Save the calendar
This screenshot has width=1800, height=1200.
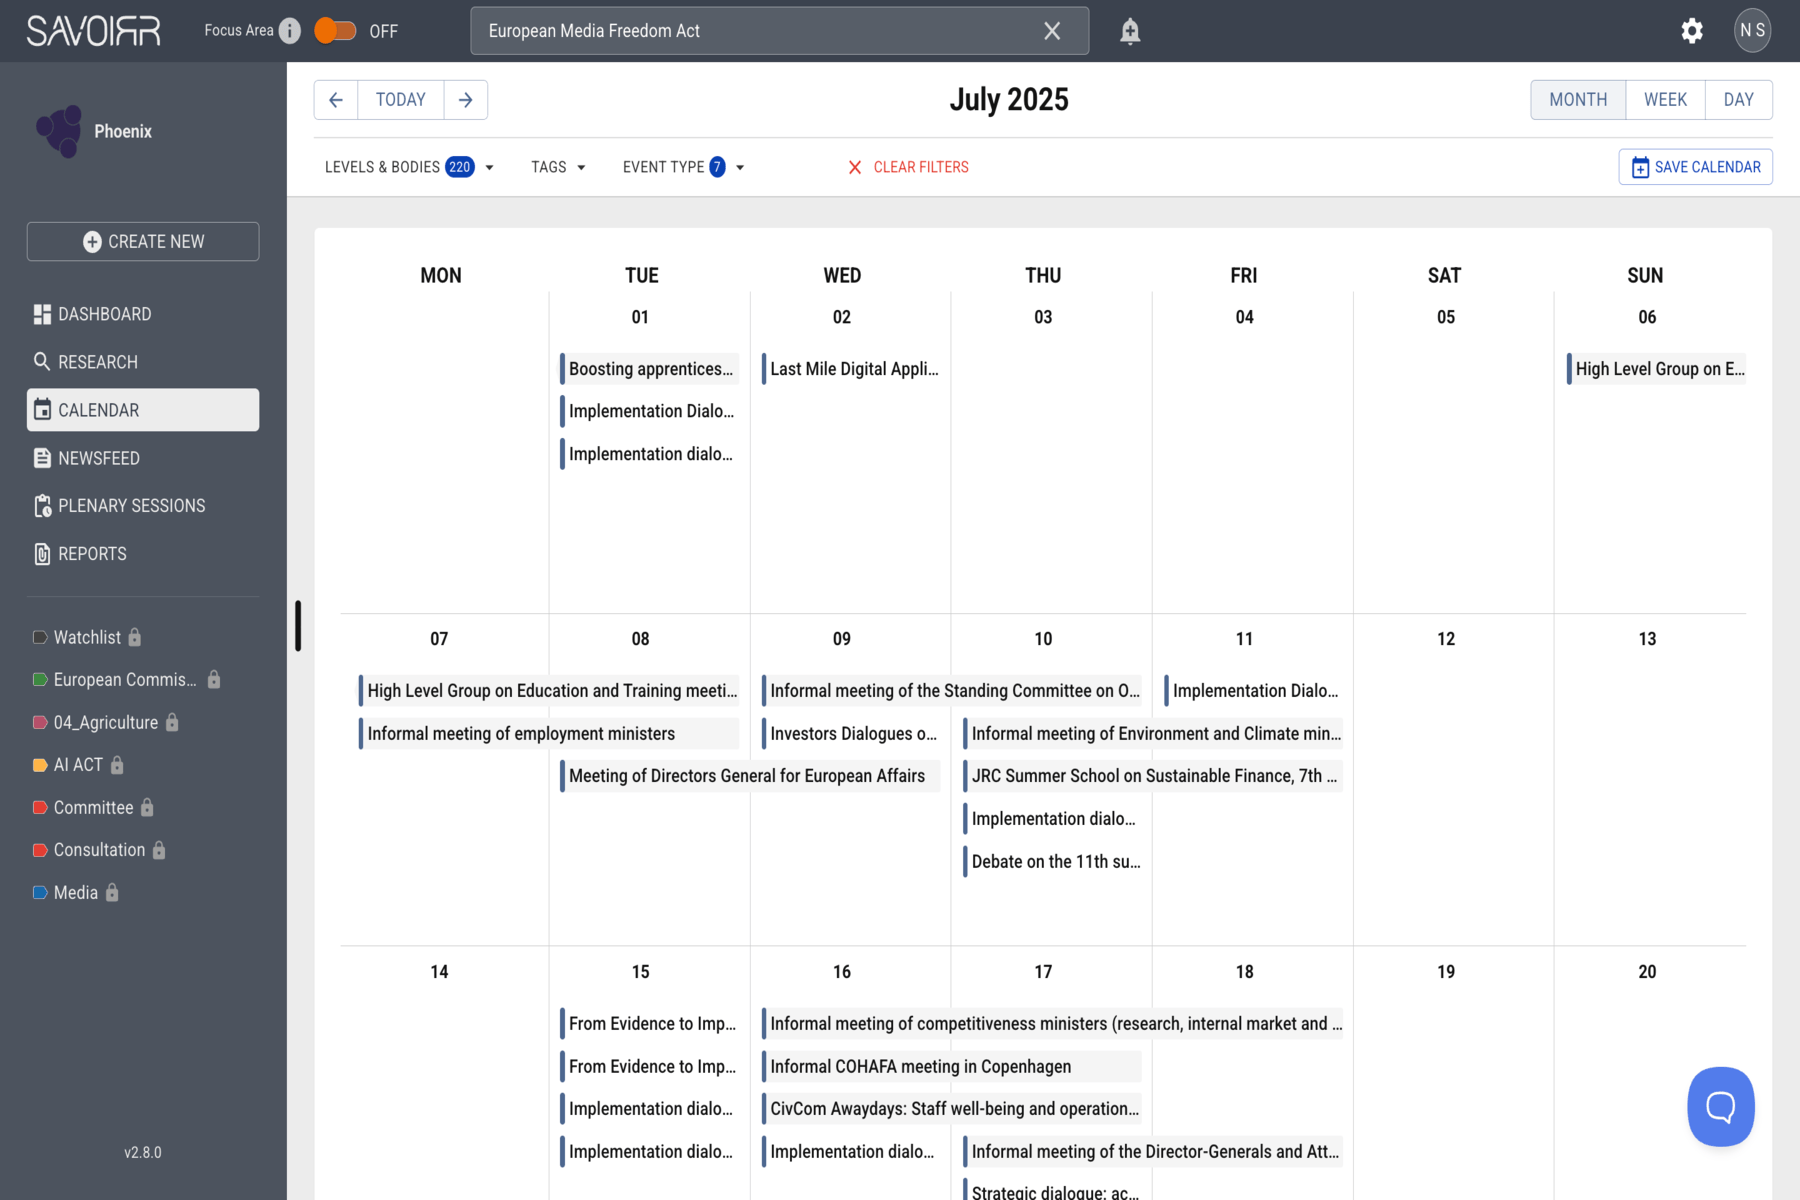[1696, 167]
